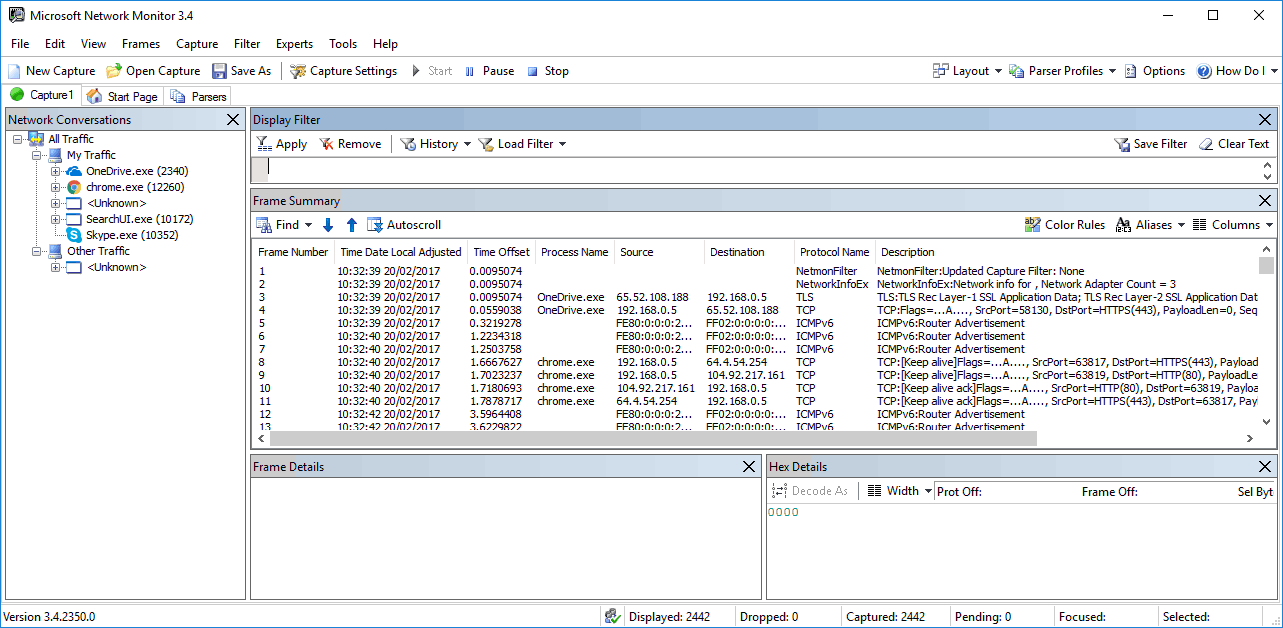The width and height of the screenshot is (1283, 628).
Task: Select Skype.exe (10352) conversation
Action: pyautogui.click(x=132, y=235)
